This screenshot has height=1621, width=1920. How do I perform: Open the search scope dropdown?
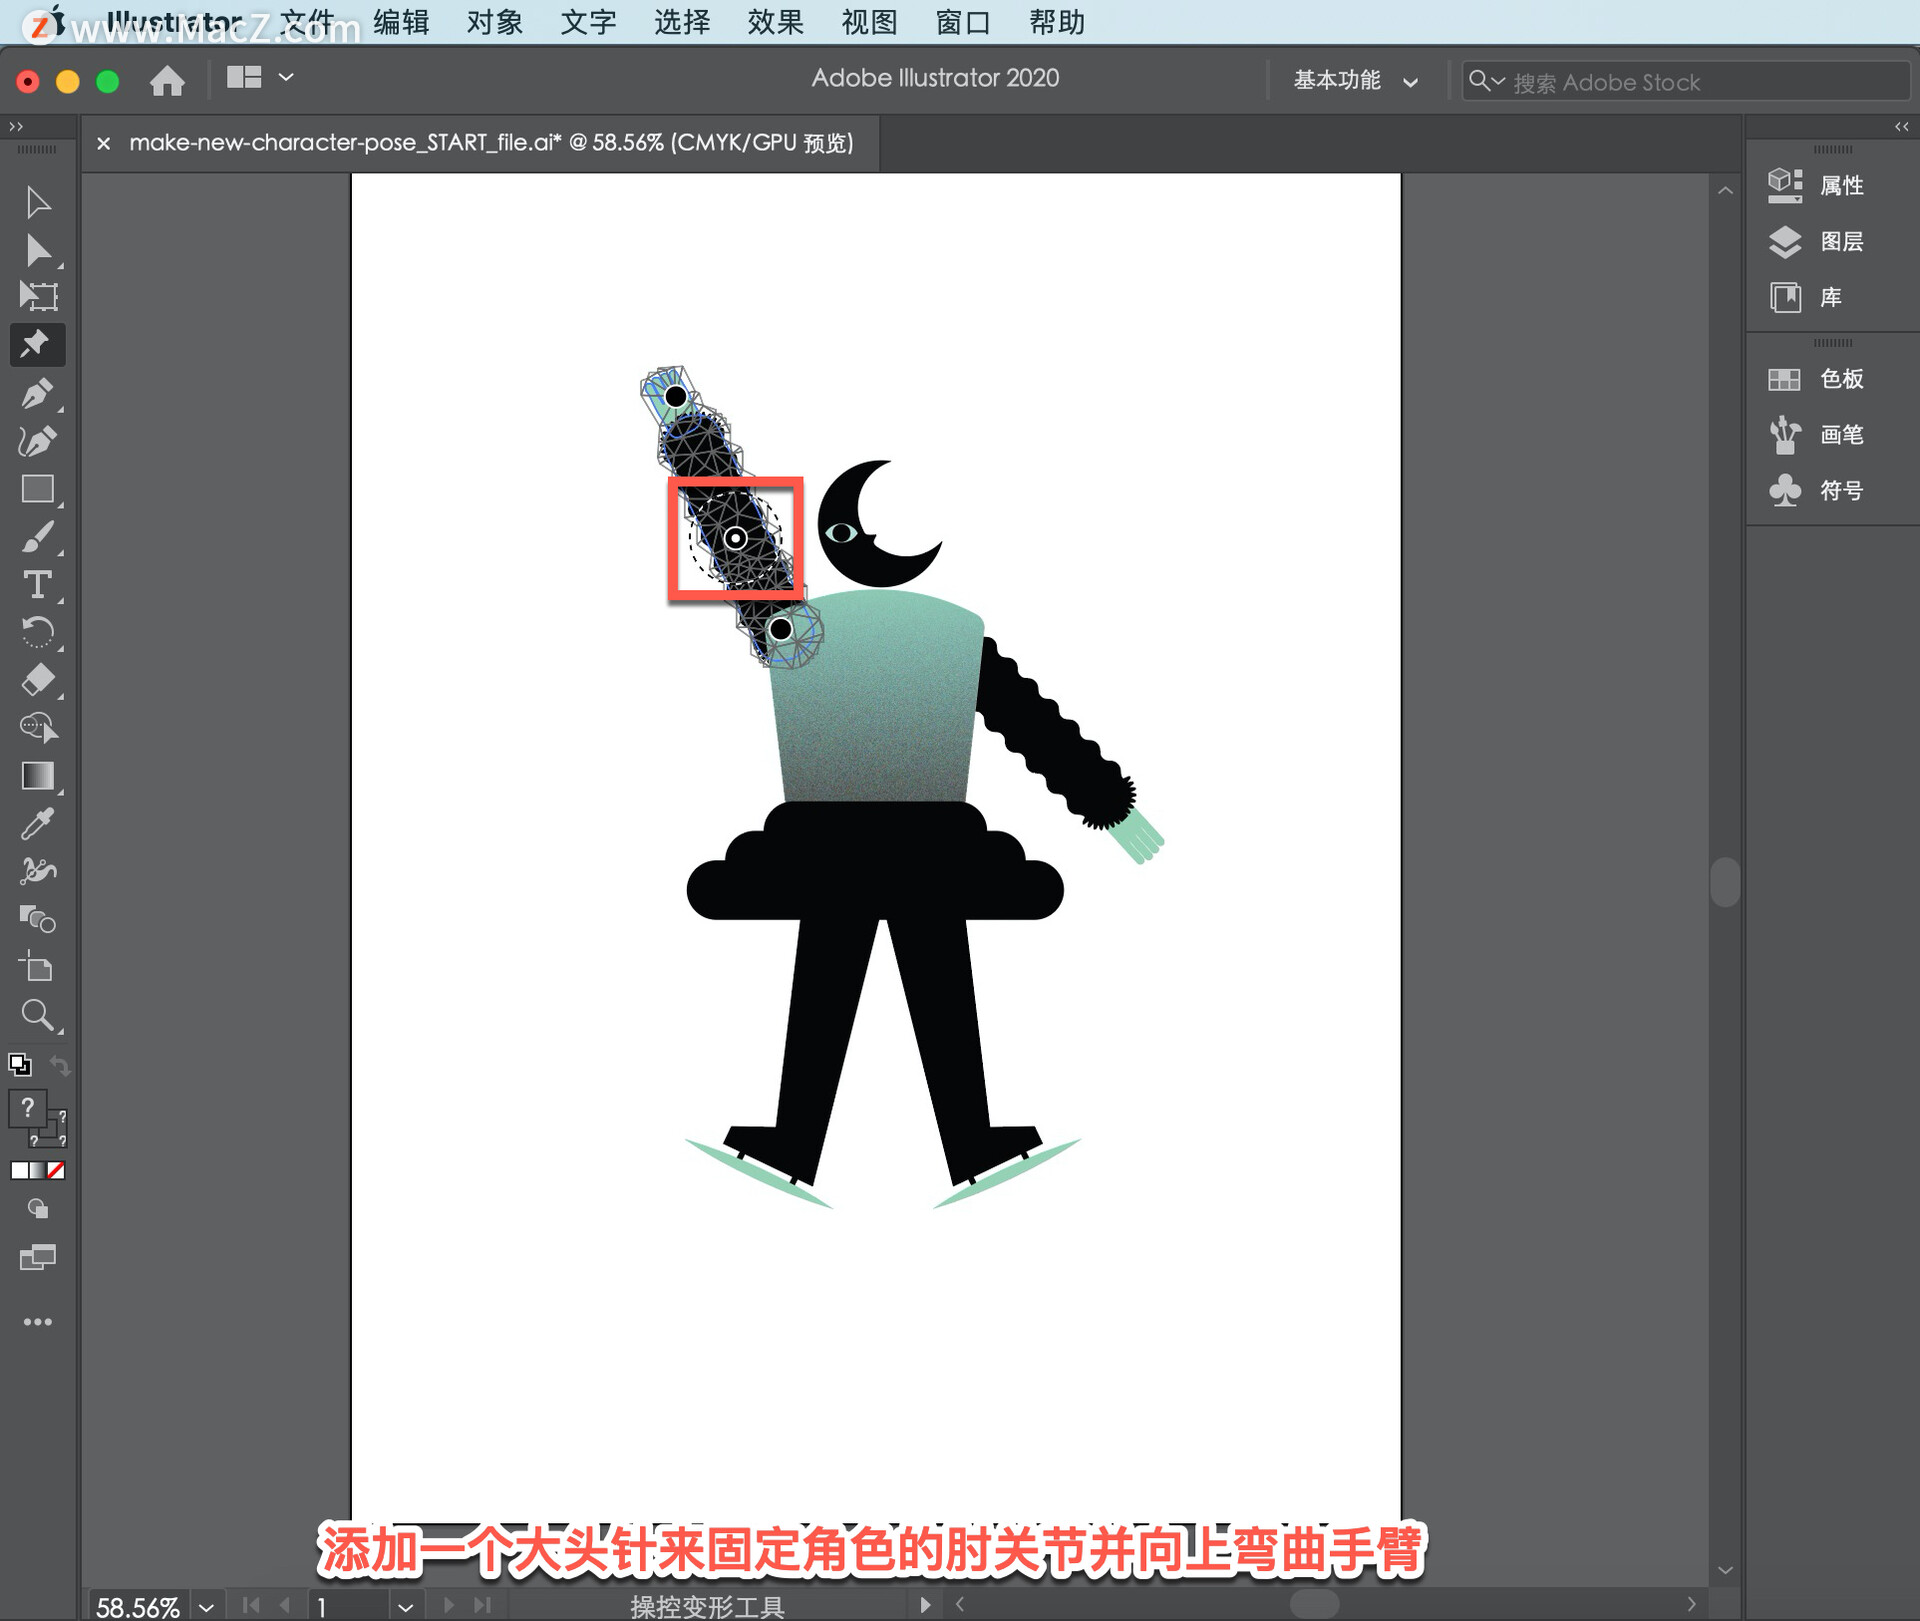coord(1486,80)
